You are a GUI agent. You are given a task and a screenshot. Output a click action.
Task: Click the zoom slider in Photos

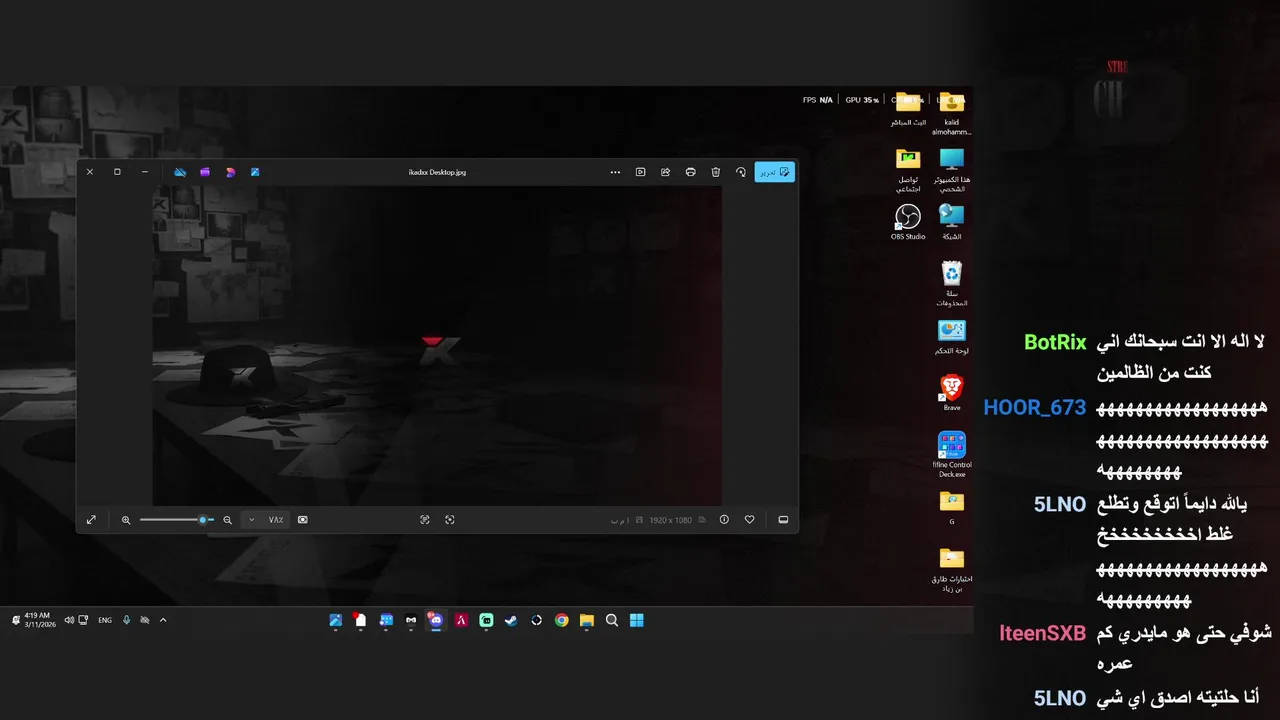[177, 520]
